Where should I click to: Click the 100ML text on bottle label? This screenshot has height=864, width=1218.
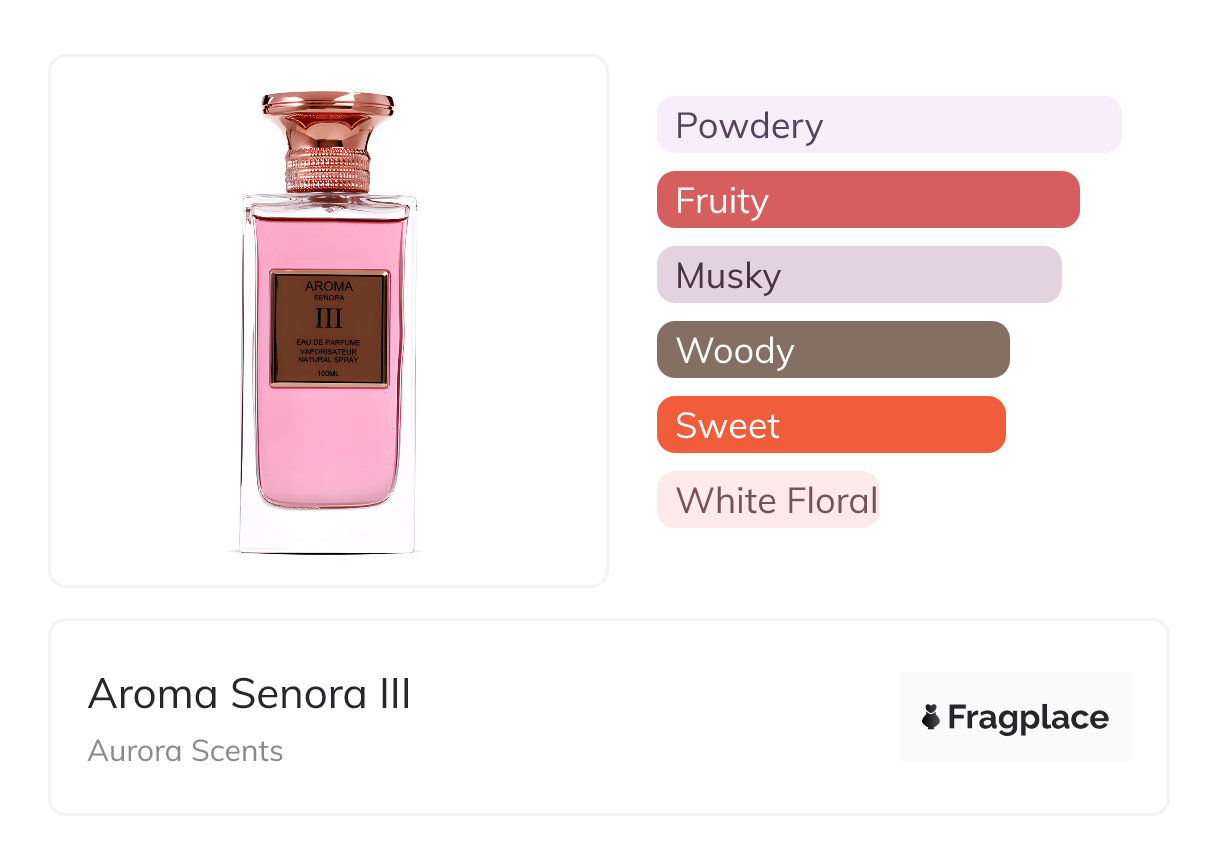coord(328,374)
